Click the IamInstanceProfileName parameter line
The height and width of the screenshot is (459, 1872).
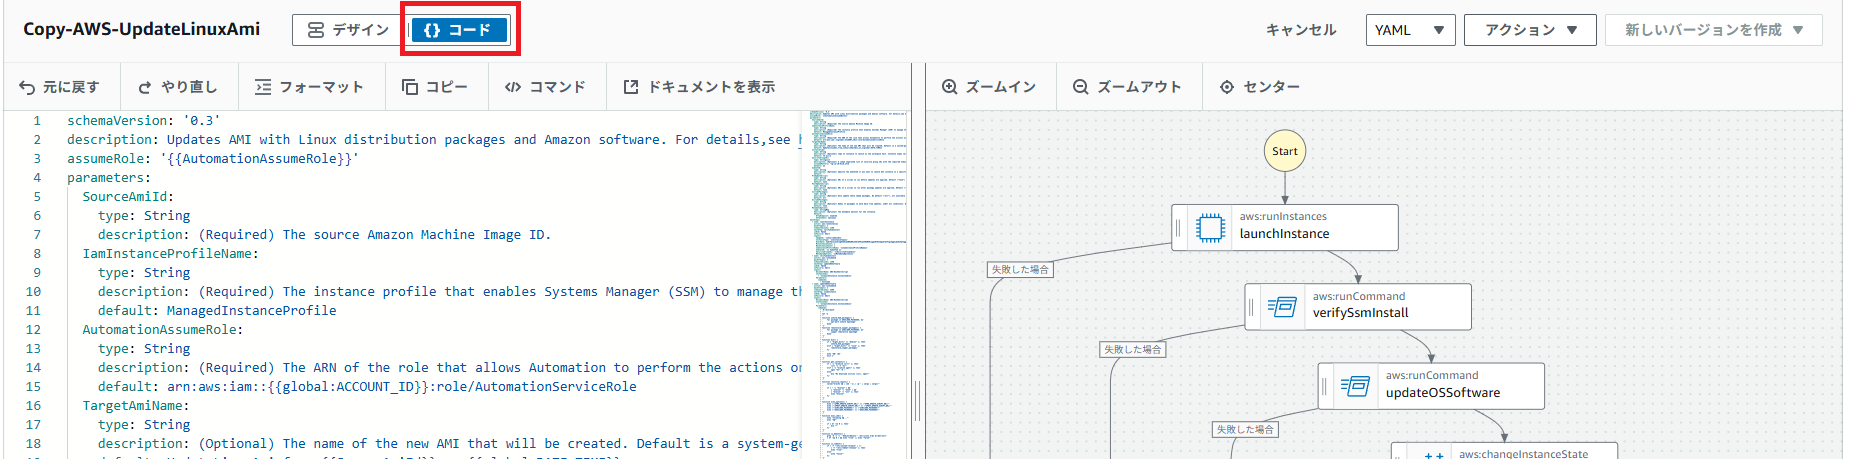pyautogui.click(x=170, y=253)
